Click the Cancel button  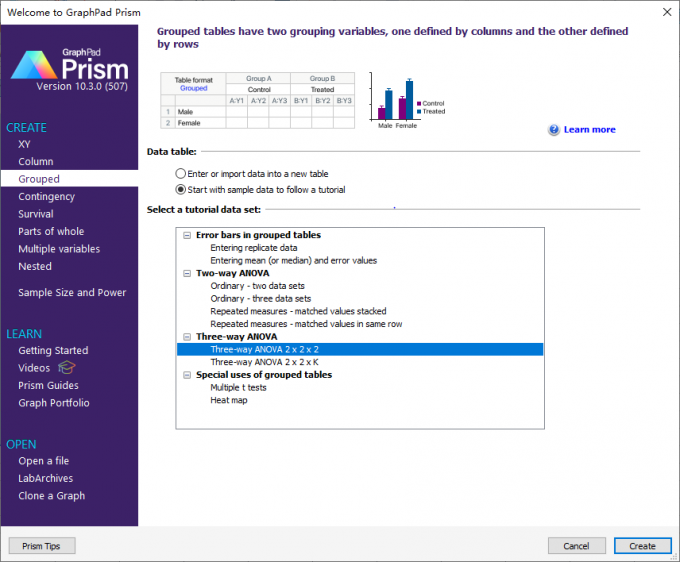(x=576, y=546)
